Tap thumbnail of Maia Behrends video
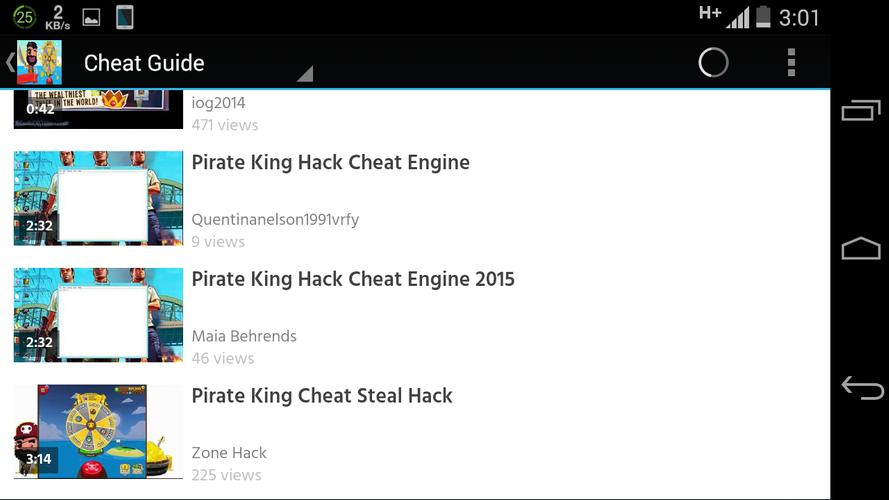This screenshot has height=500, width=889. (98, 315)
